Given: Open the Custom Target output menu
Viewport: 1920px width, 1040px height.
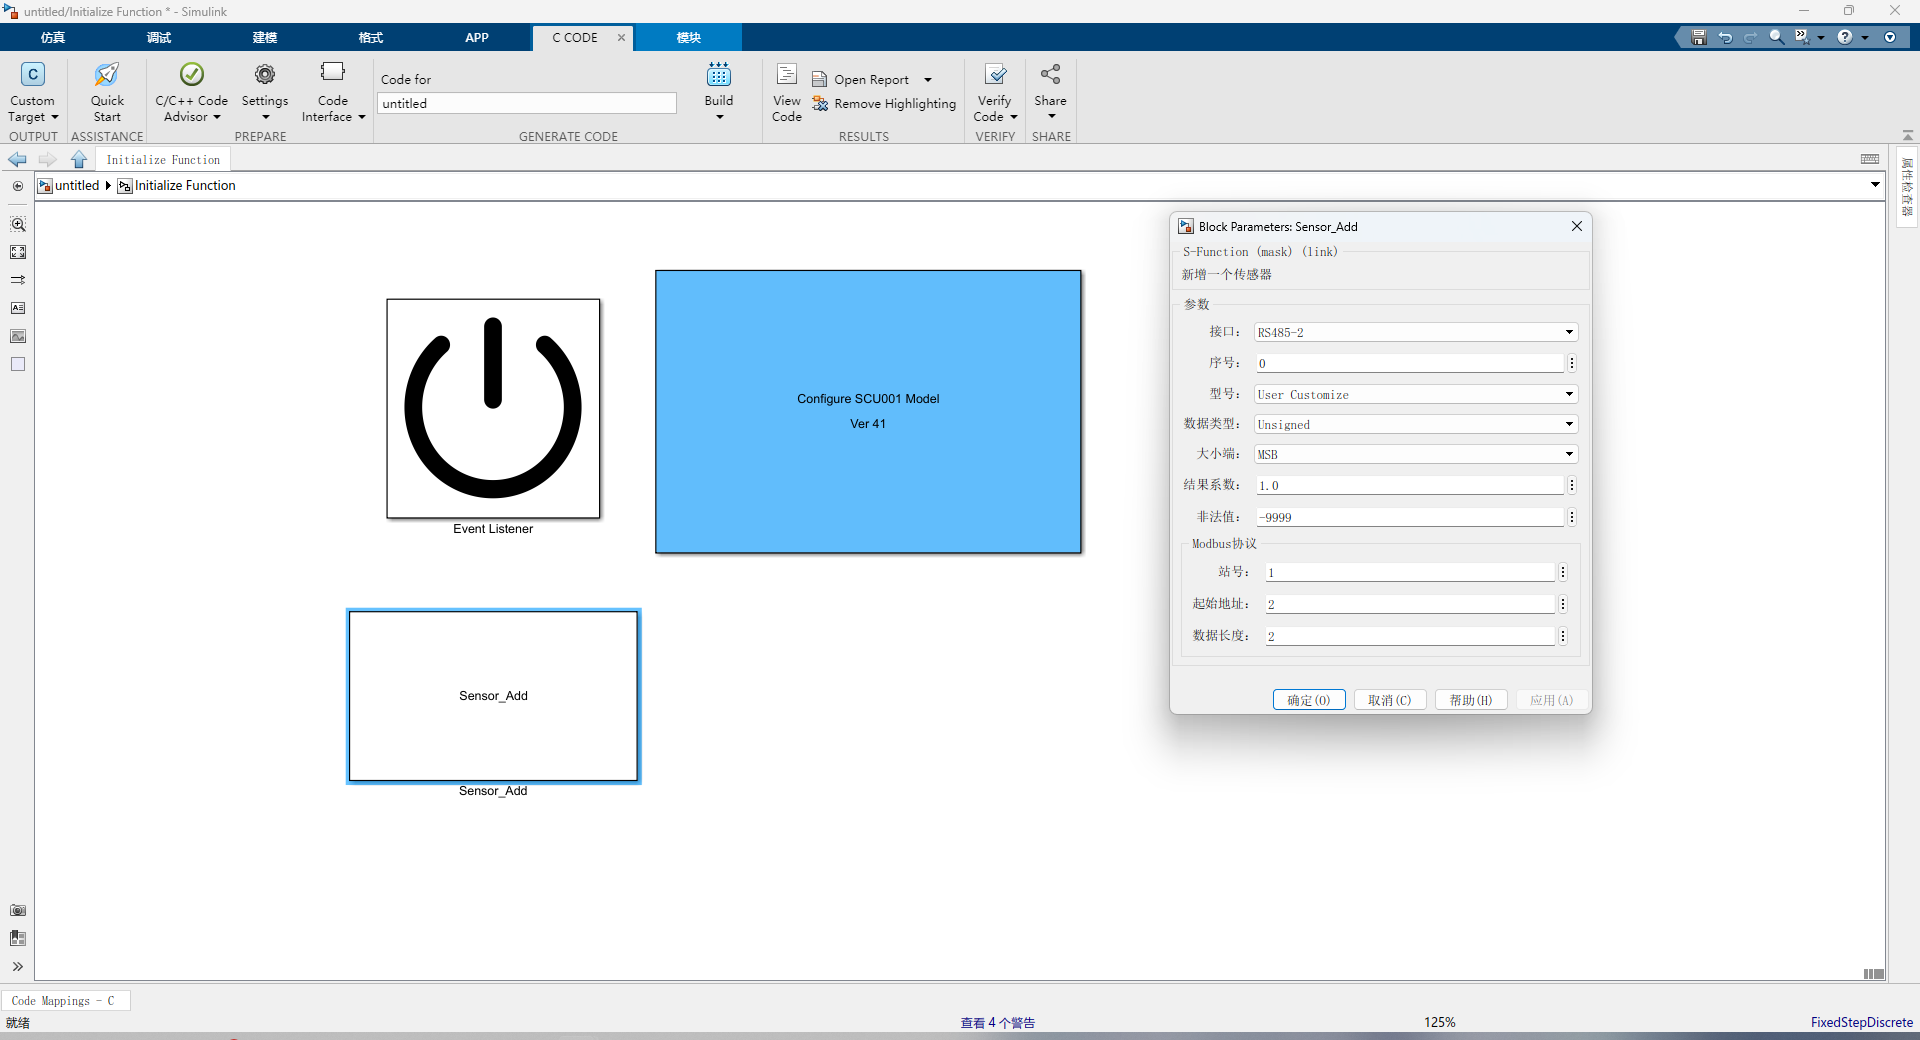Looking at the screenshot, I should (x=33, y=92).
